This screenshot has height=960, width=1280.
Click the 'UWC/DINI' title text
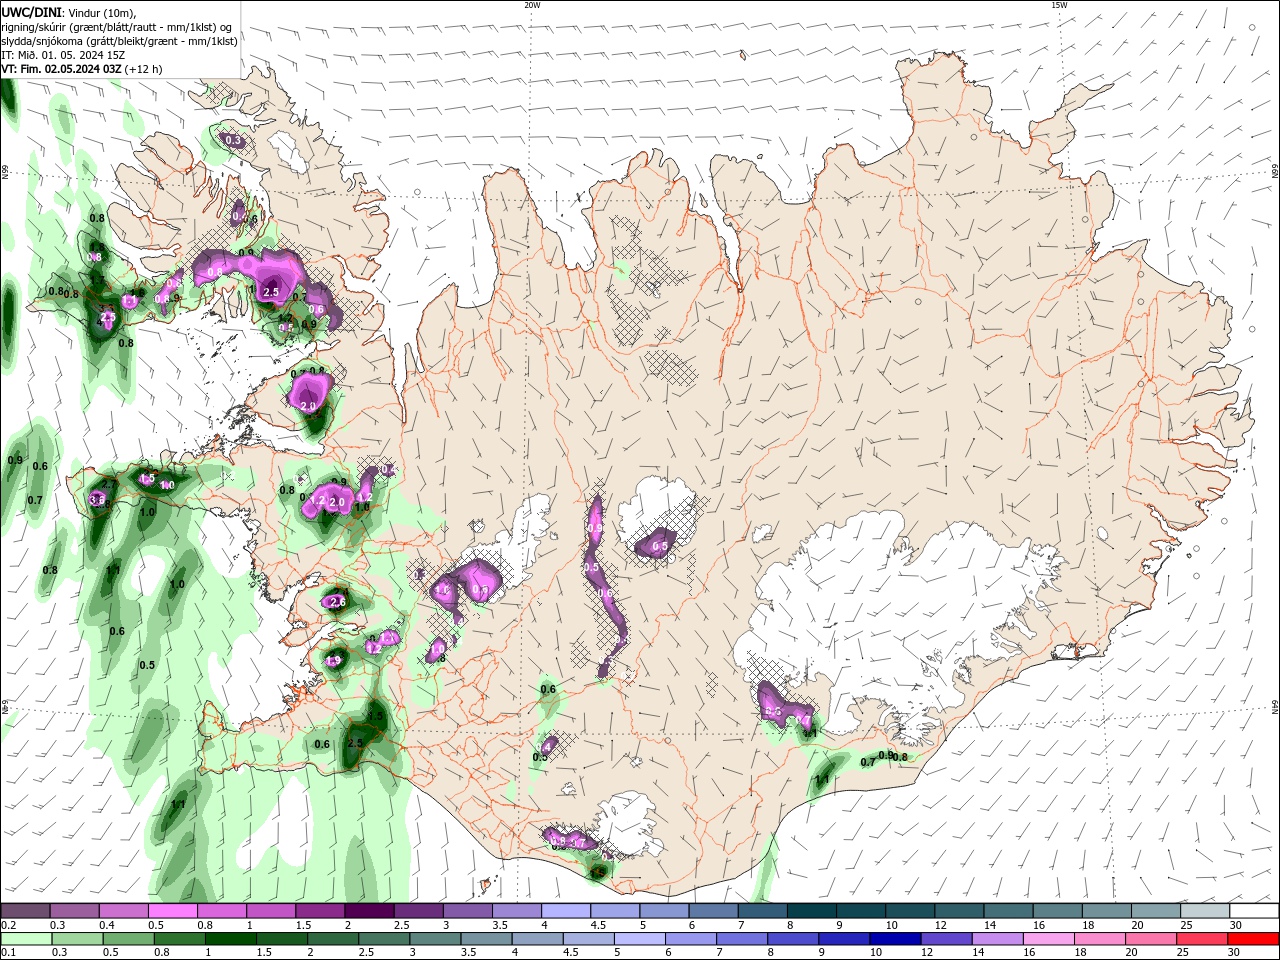pos(31,12)
